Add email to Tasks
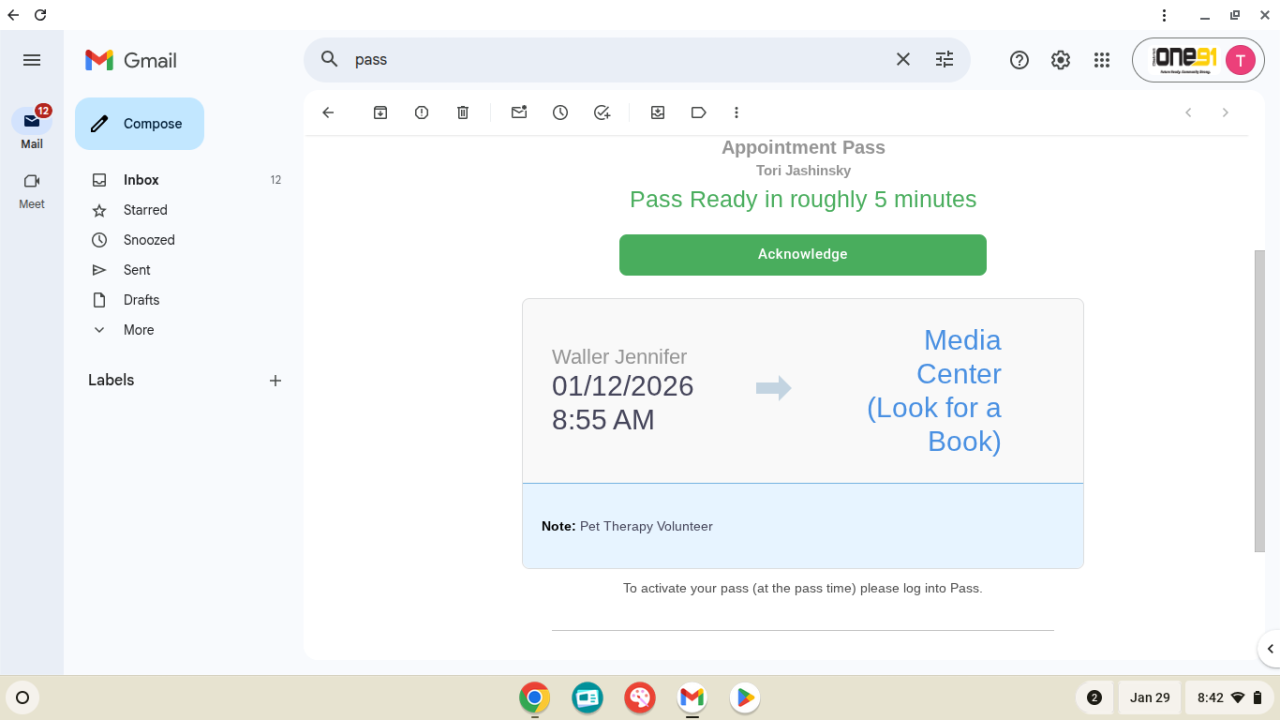 [601, 113]
